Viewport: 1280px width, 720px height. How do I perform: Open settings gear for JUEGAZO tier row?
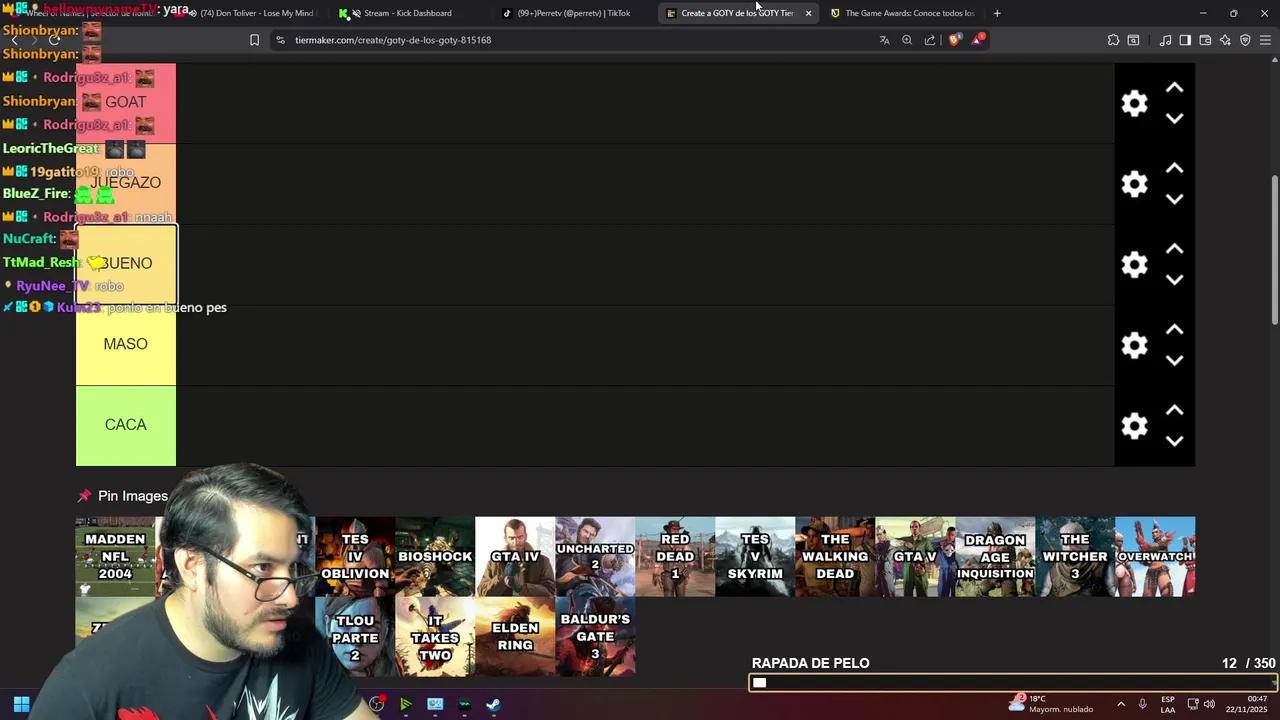(x=1134, y=184)
